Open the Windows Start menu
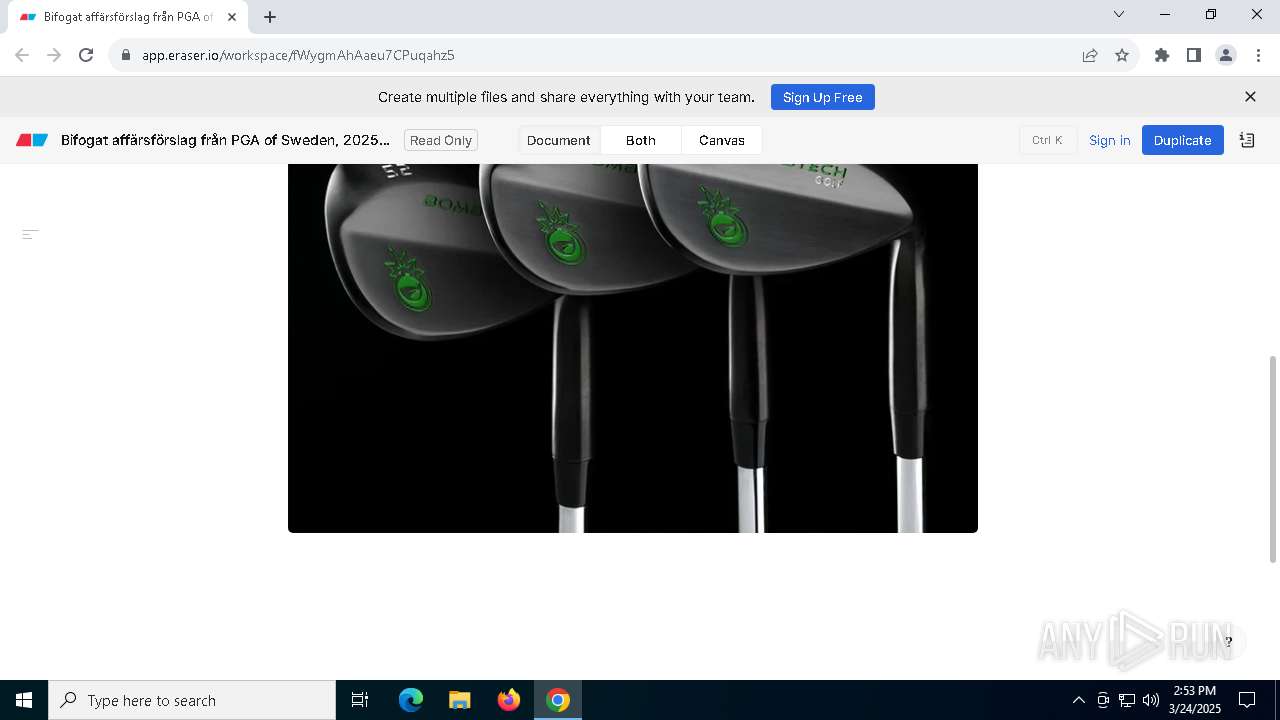The height and width of the screenshot is (720, 1280). (x=24, y=700)
